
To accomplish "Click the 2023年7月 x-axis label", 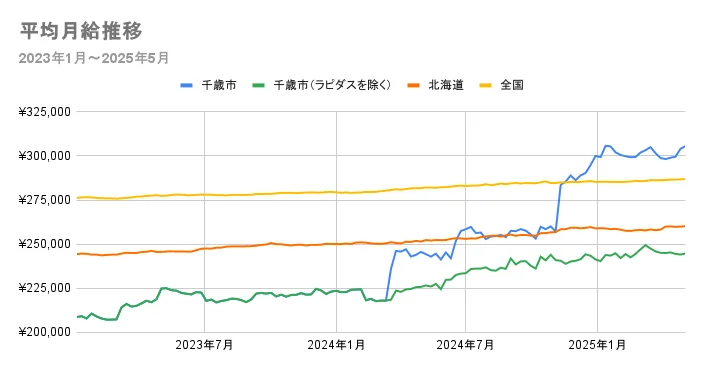I will click(x=204, y=345).
